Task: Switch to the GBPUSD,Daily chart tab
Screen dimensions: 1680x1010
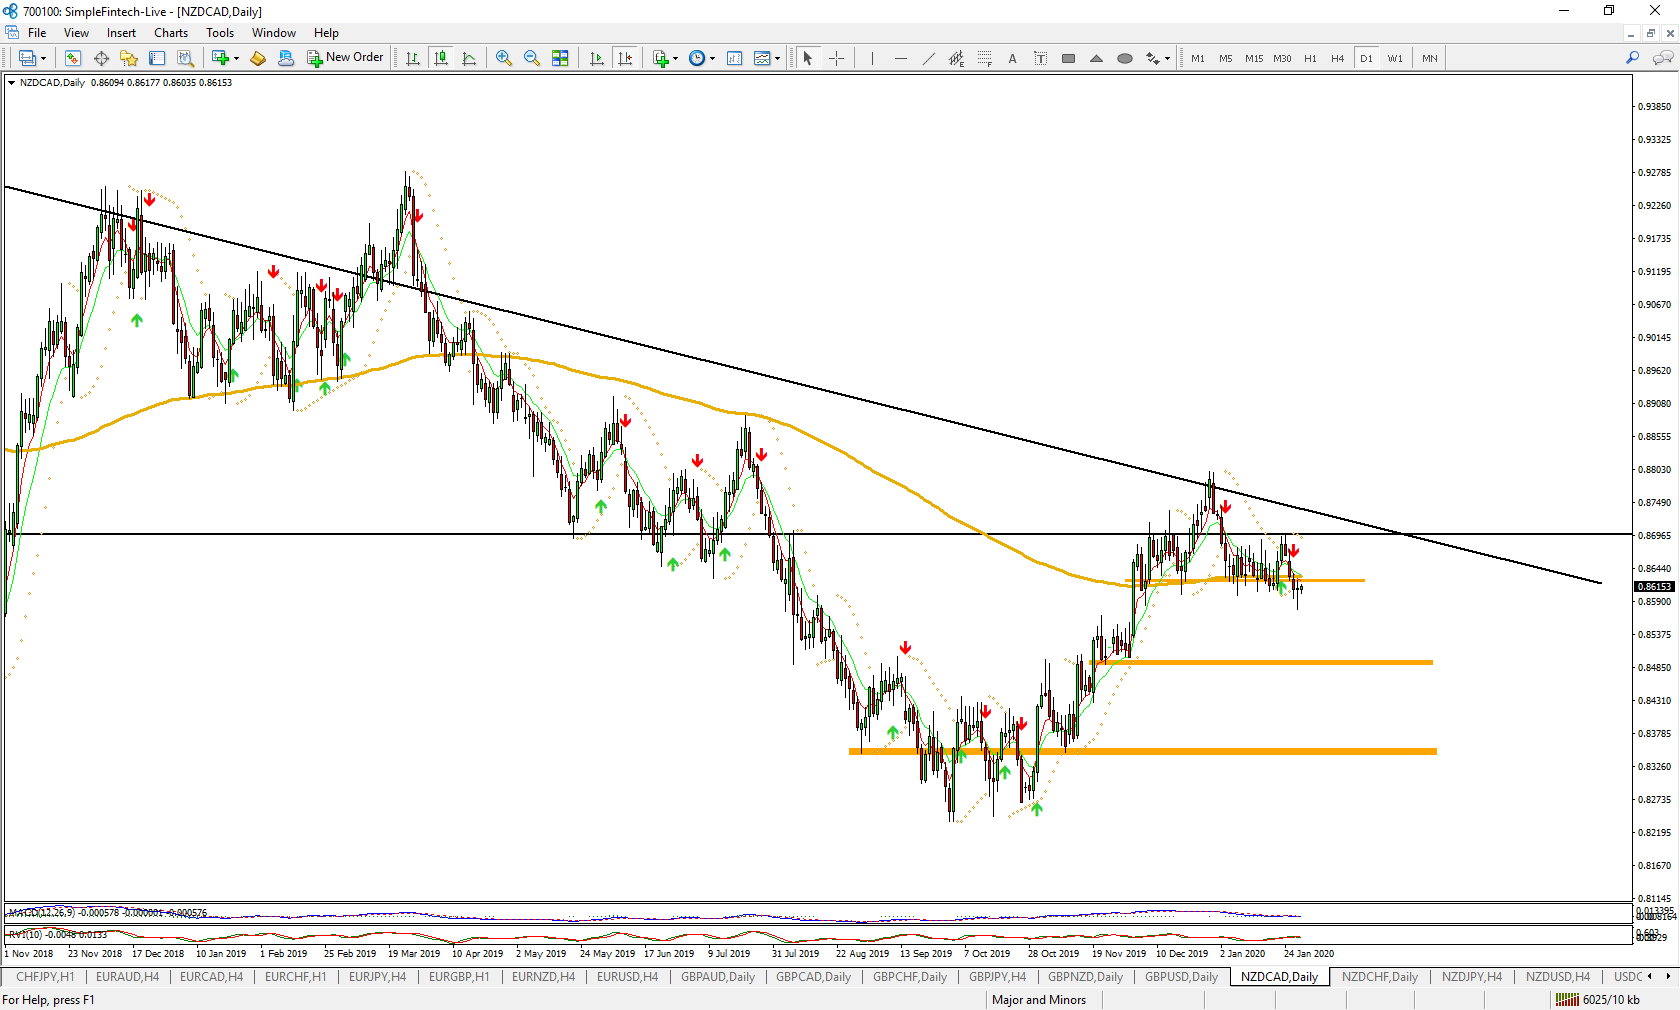Action: coord(1181,977)
